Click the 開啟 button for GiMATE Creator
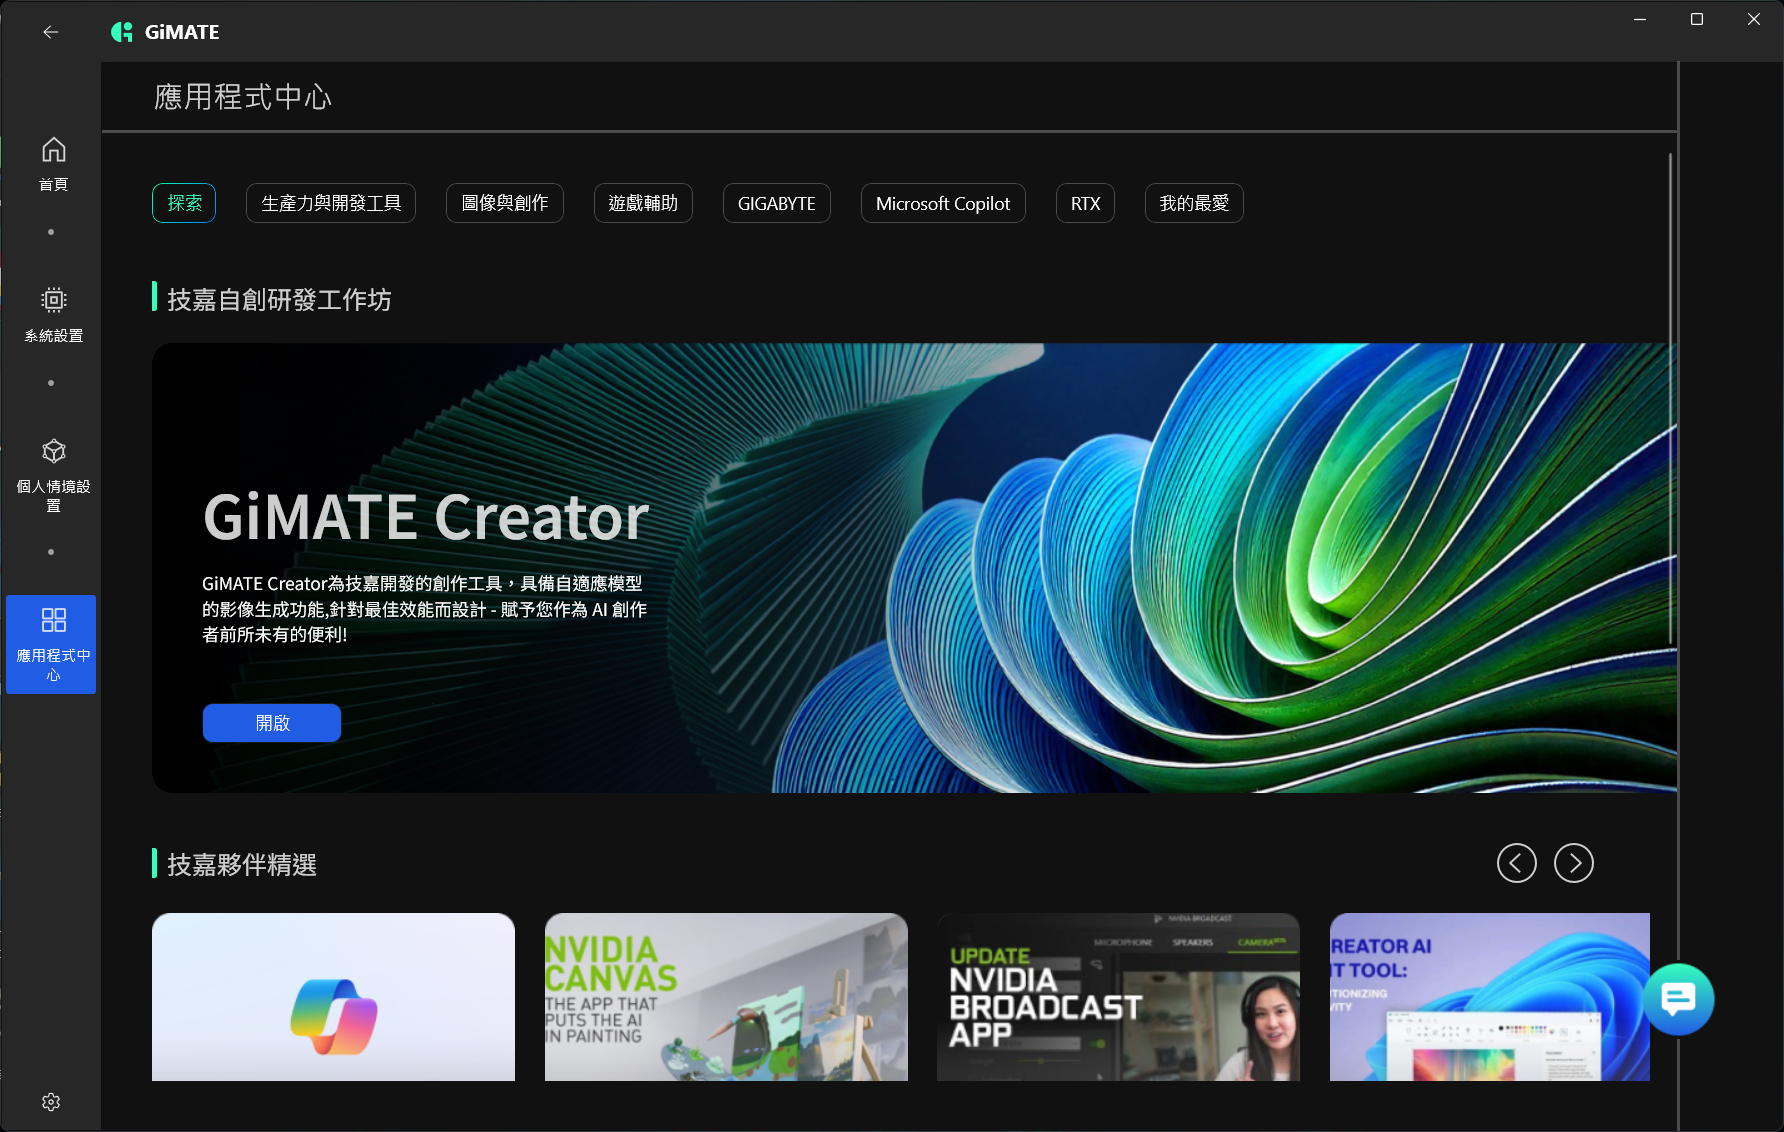 pos(272,723)
